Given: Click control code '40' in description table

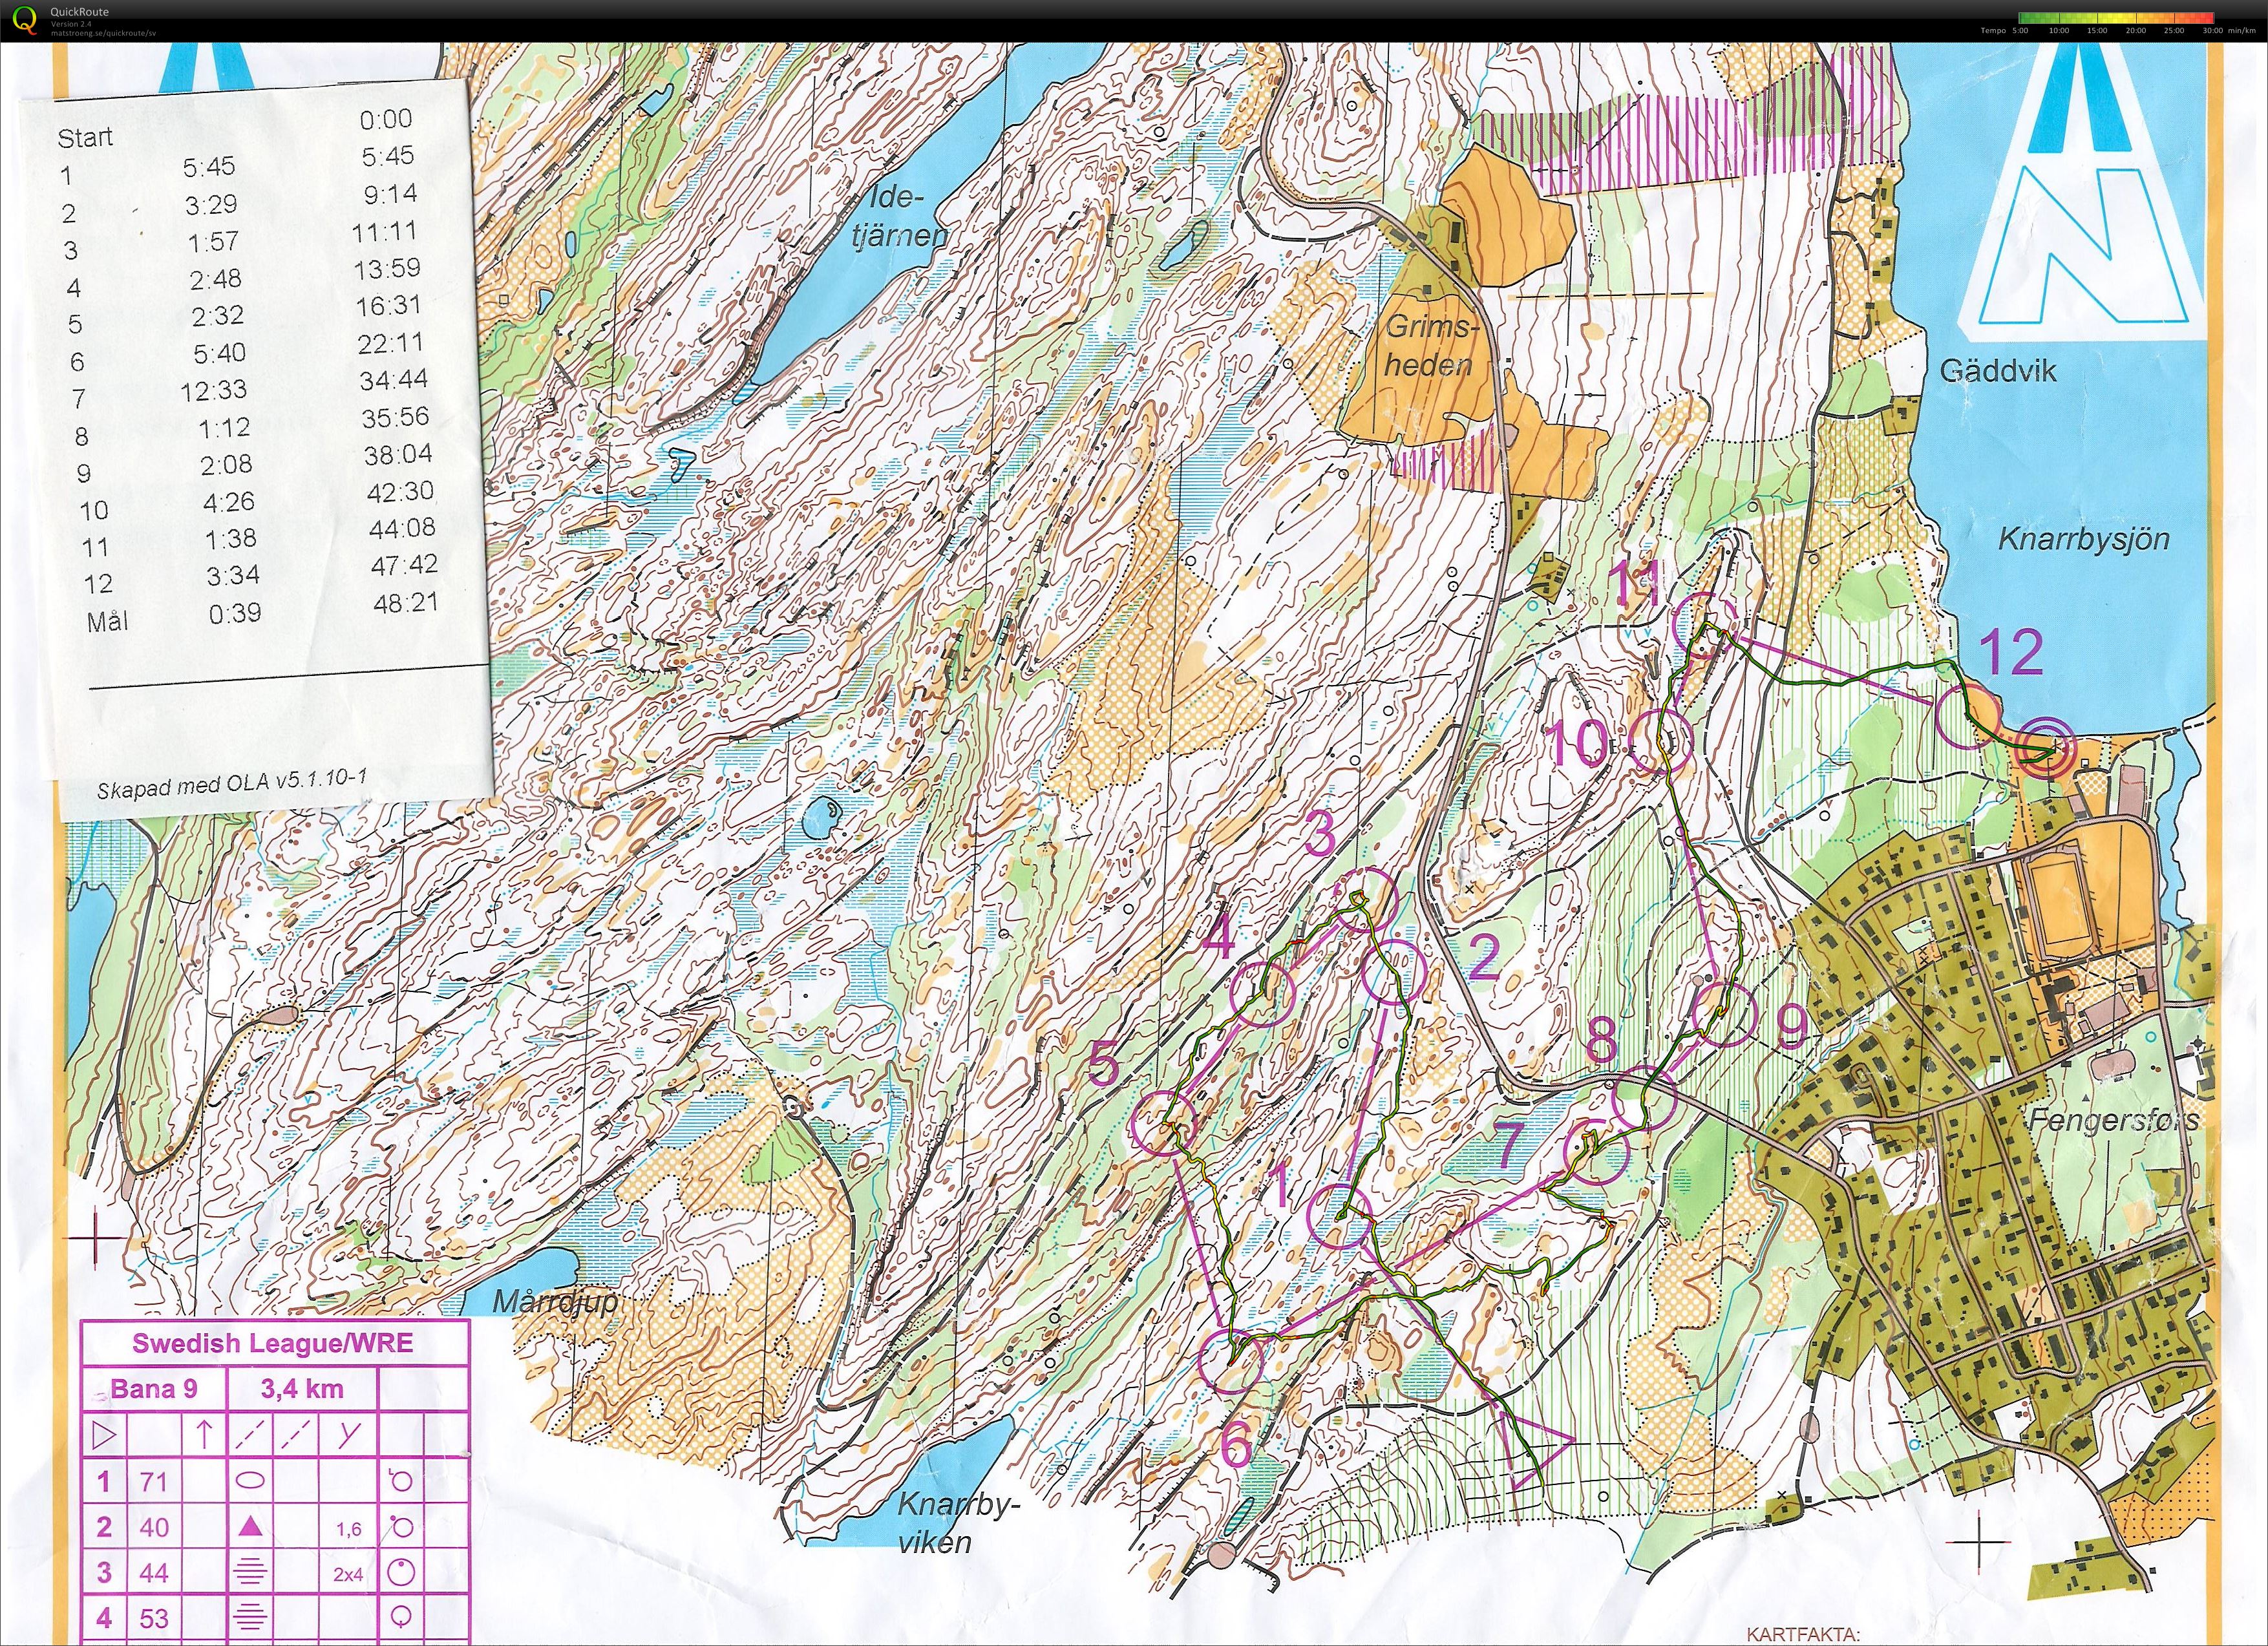Looking at the screenshot, I should (153, 1527).
